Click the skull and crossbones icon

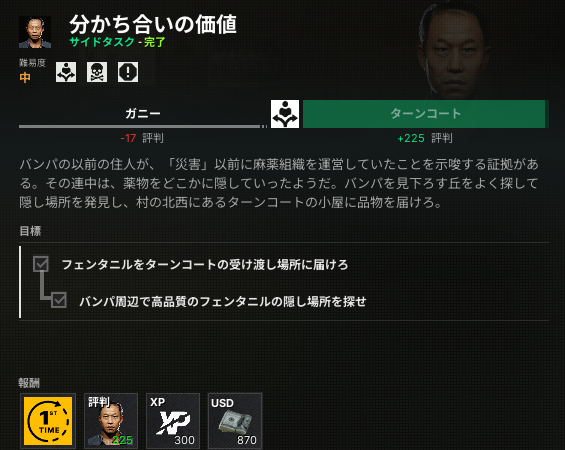[x=97, y=72]
